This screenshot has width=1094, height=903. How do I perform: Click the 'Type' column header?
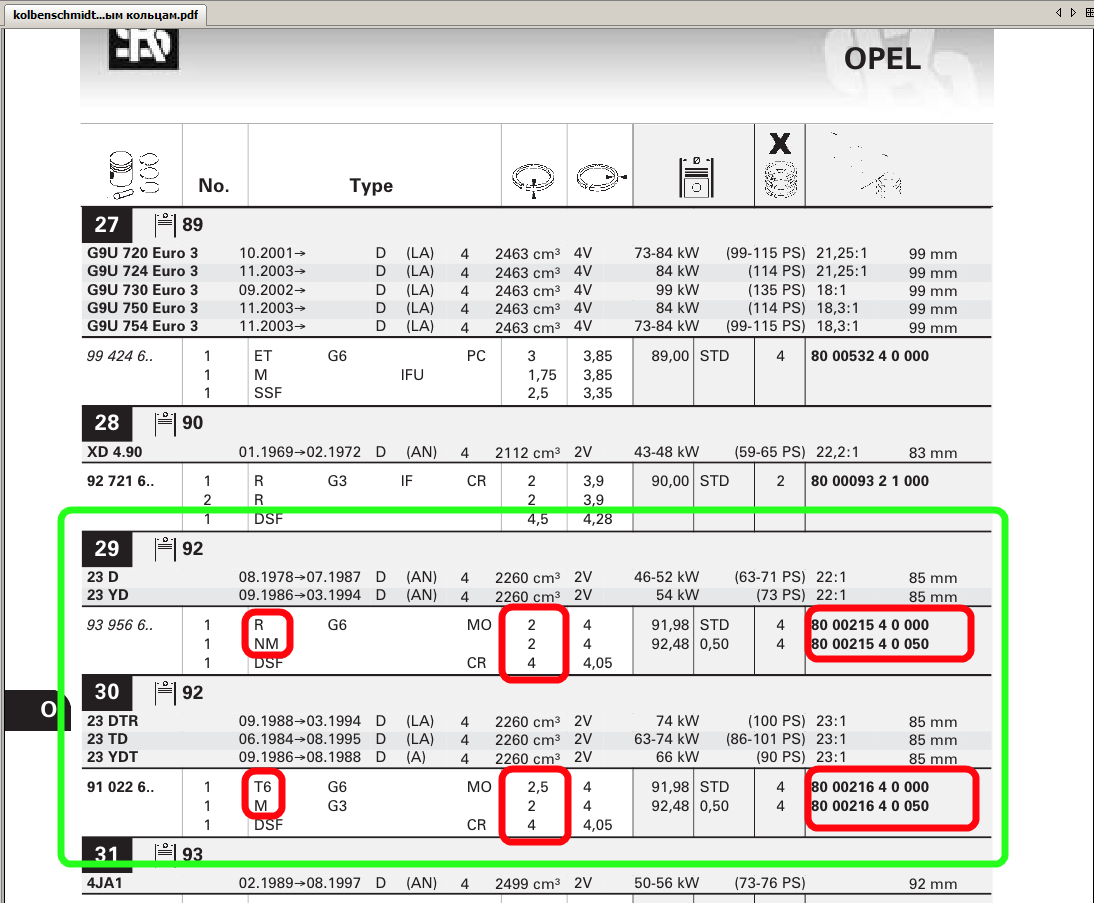[x=371, y=186]
